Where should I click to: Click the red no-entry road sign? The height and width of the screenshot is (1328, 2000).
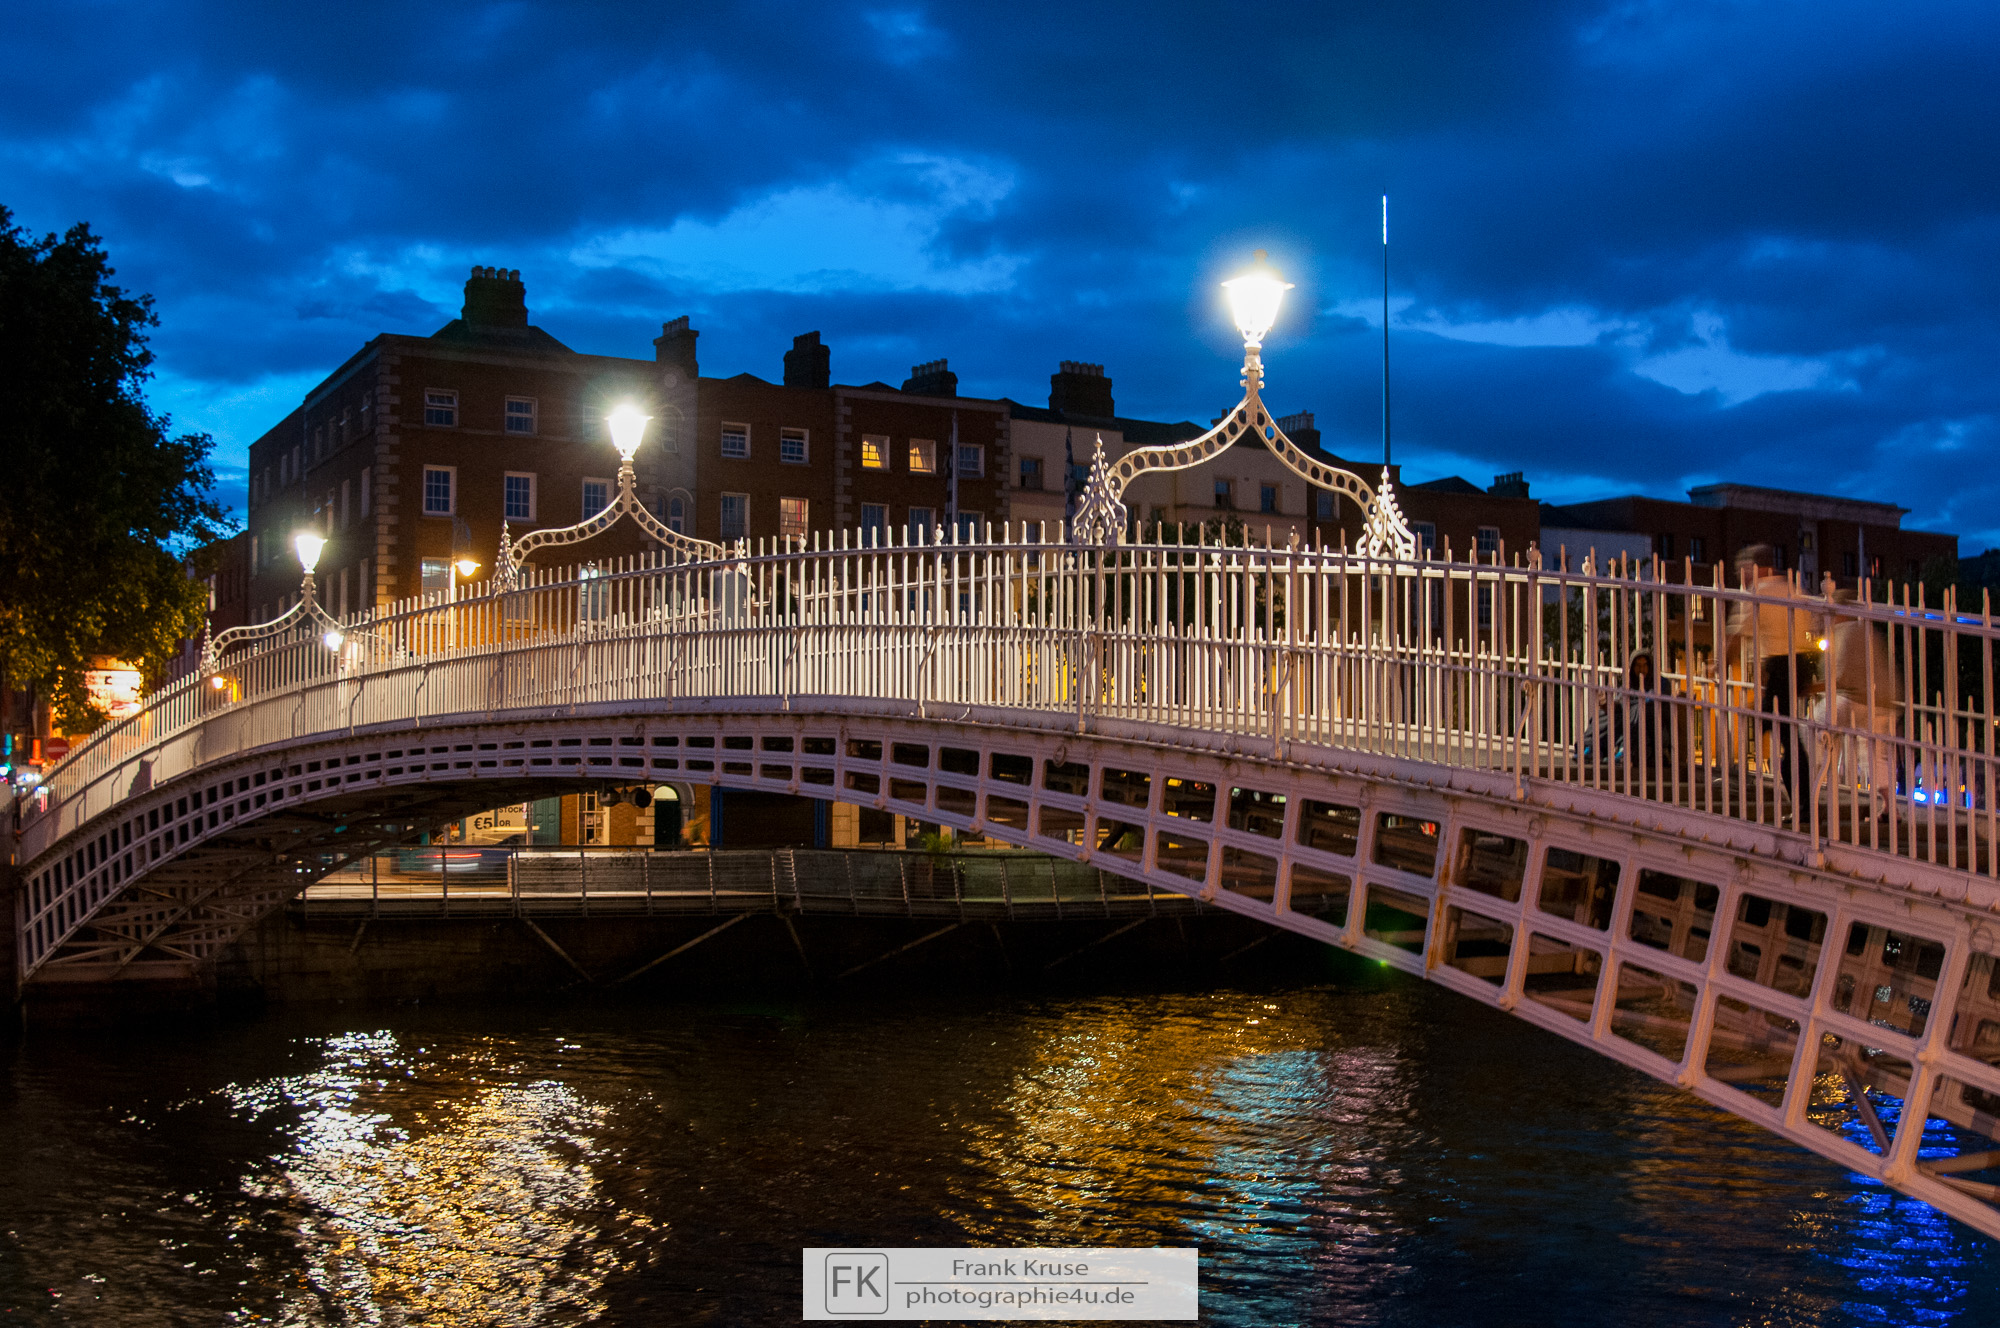click(57, 747)
